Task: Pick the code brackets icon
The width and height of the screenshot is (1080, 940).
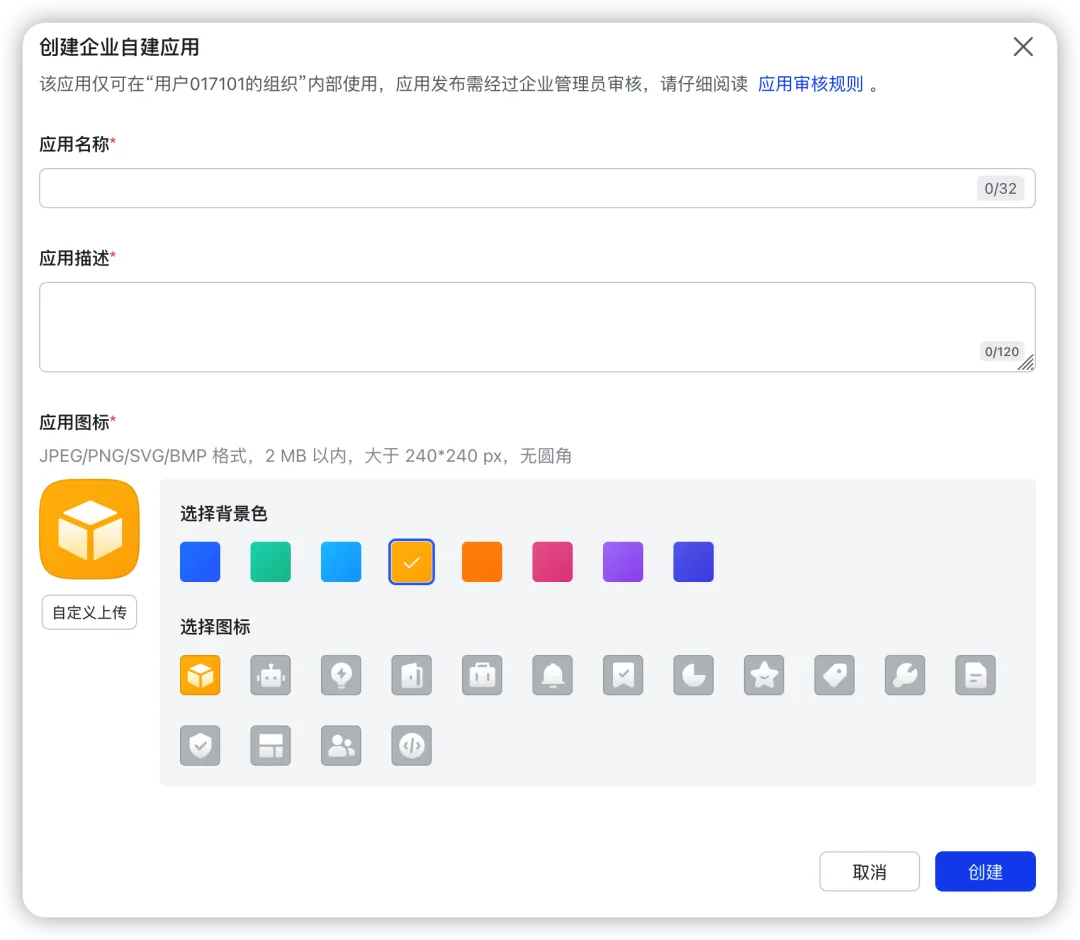Action: click(411, 745)
